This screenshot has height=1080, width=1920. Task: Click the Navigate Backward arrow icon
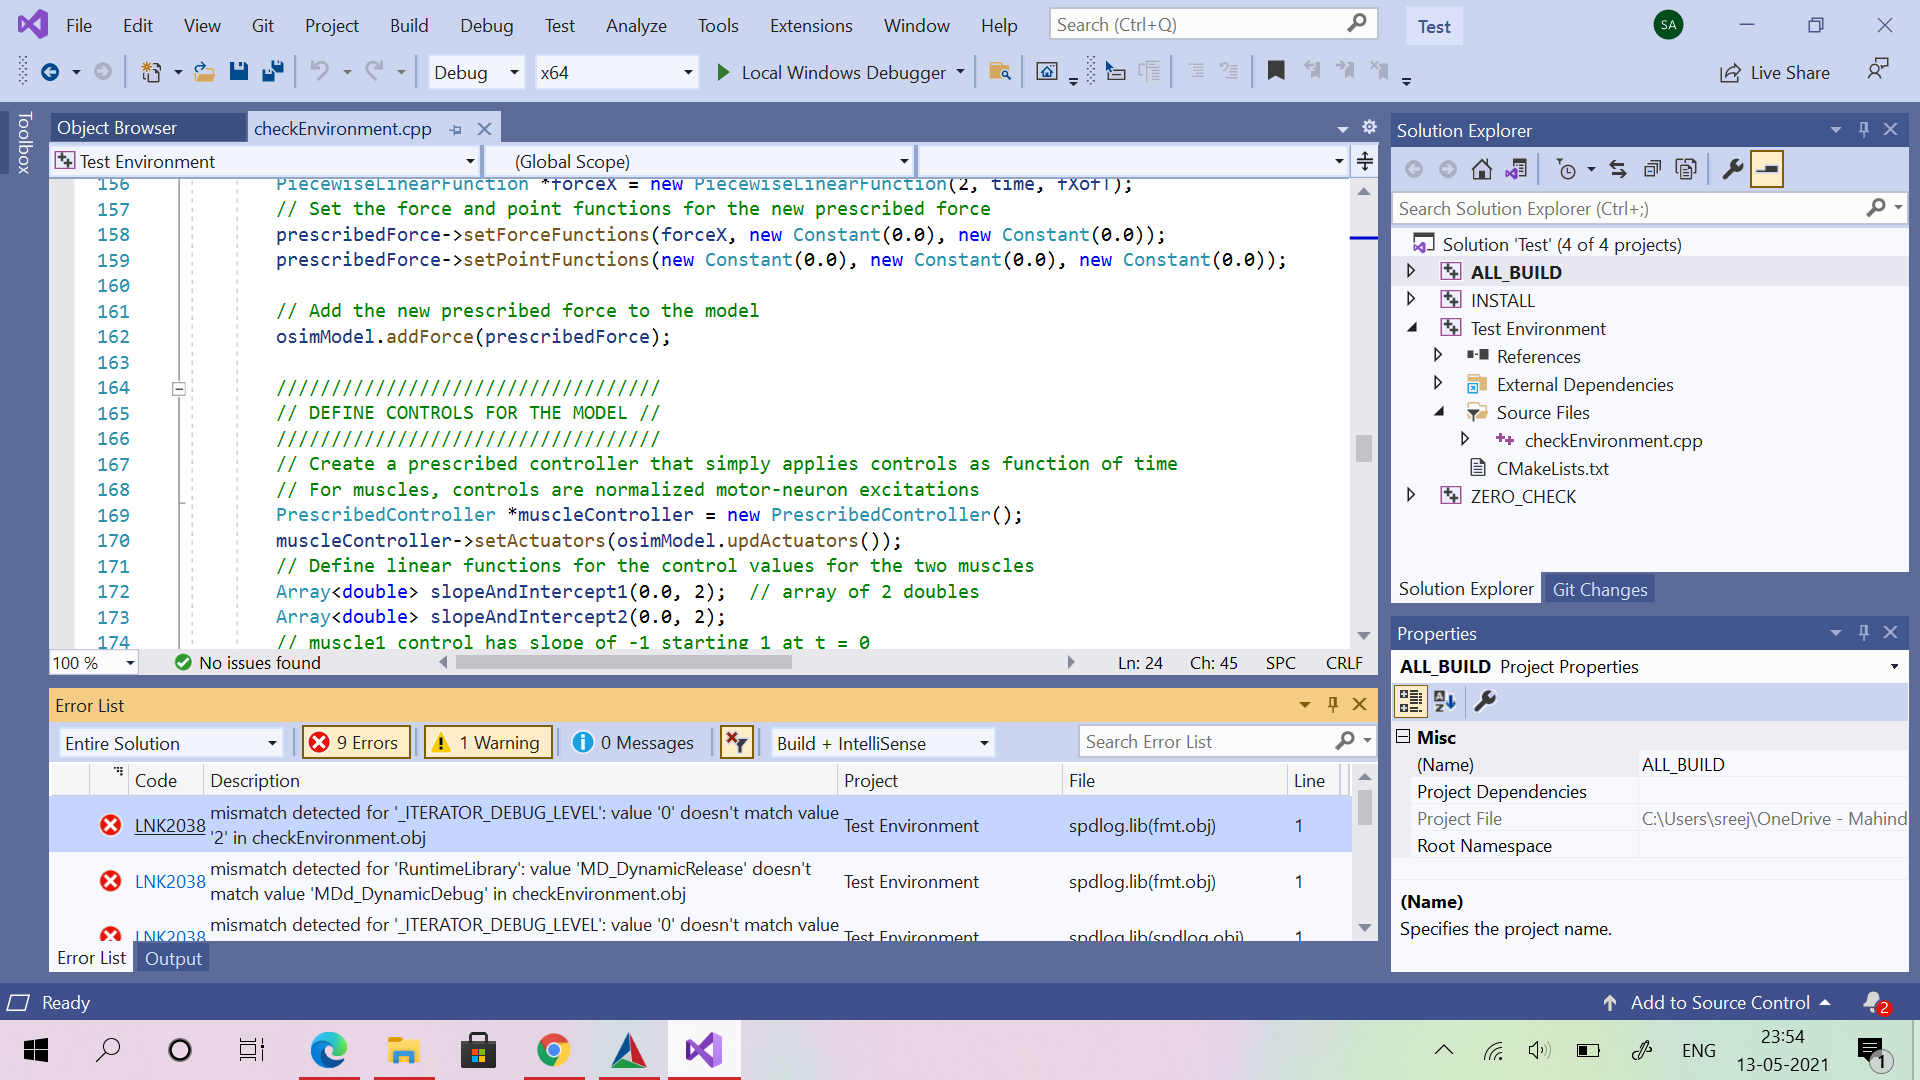pyautogui.click(x=49, y=71)
